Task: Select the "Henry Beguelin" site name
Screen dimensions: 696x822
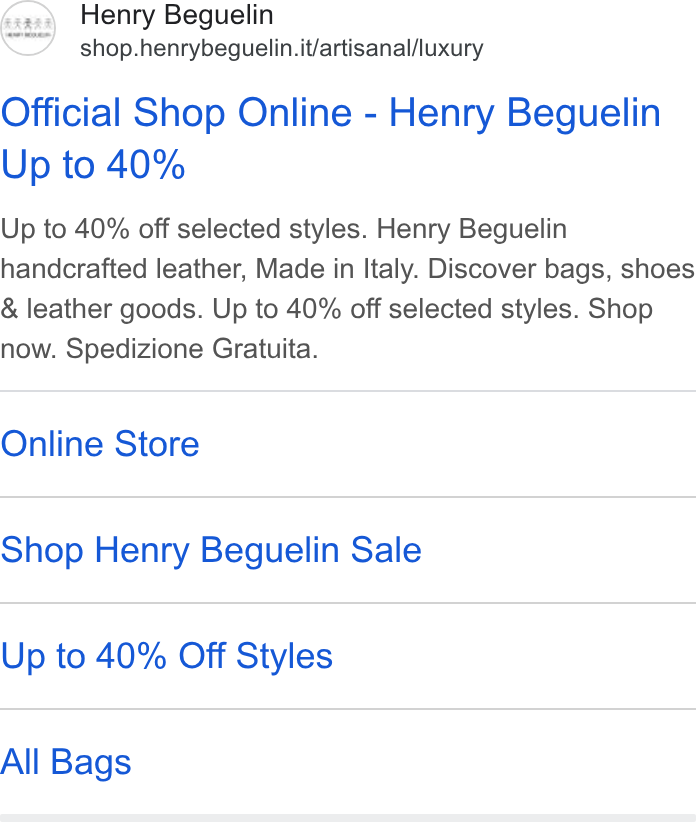Action: pos(177,15)
